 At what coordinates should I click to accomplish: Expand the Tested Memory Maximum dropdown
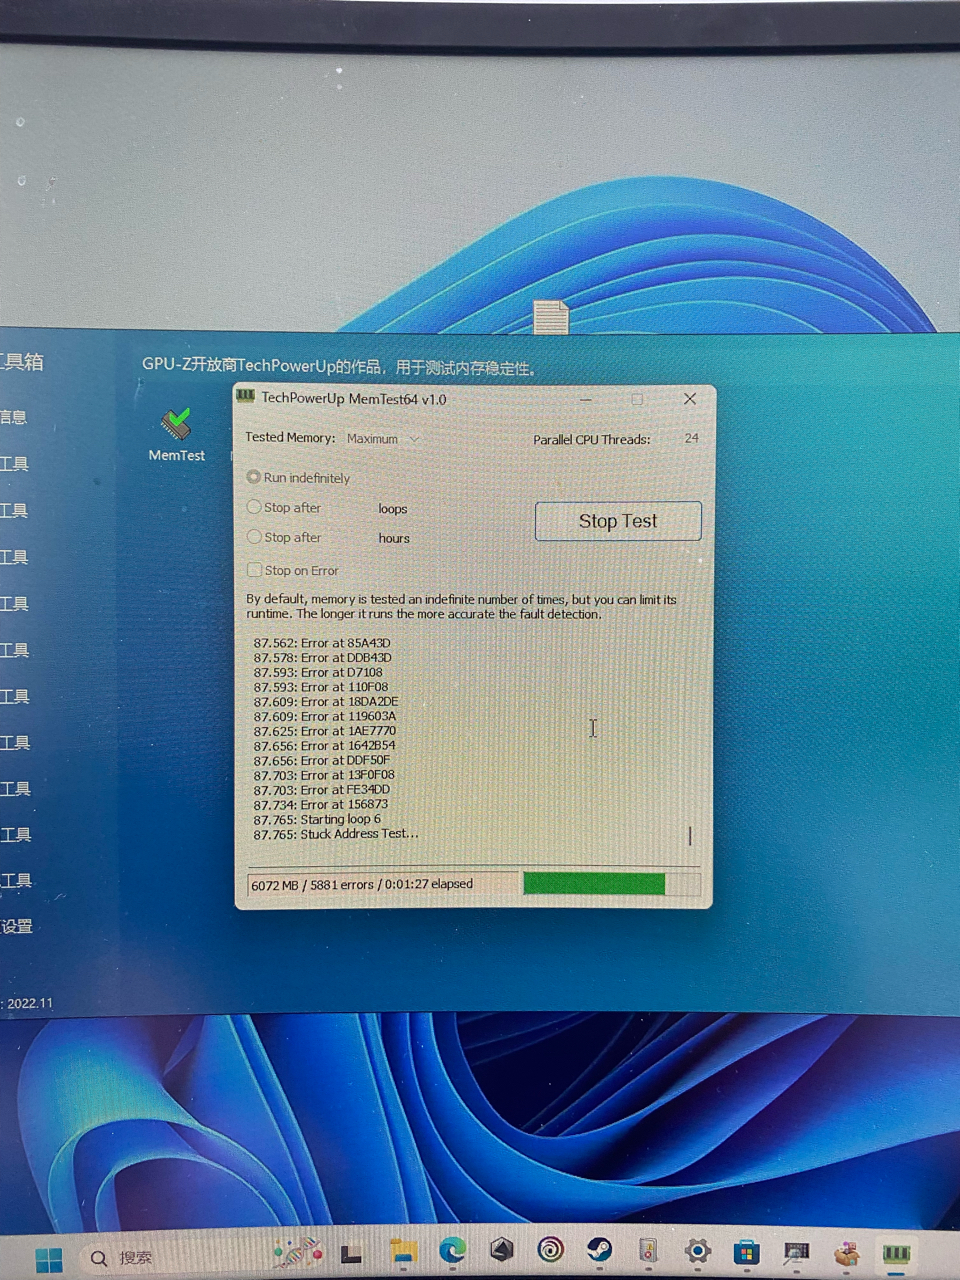[383, 438]
